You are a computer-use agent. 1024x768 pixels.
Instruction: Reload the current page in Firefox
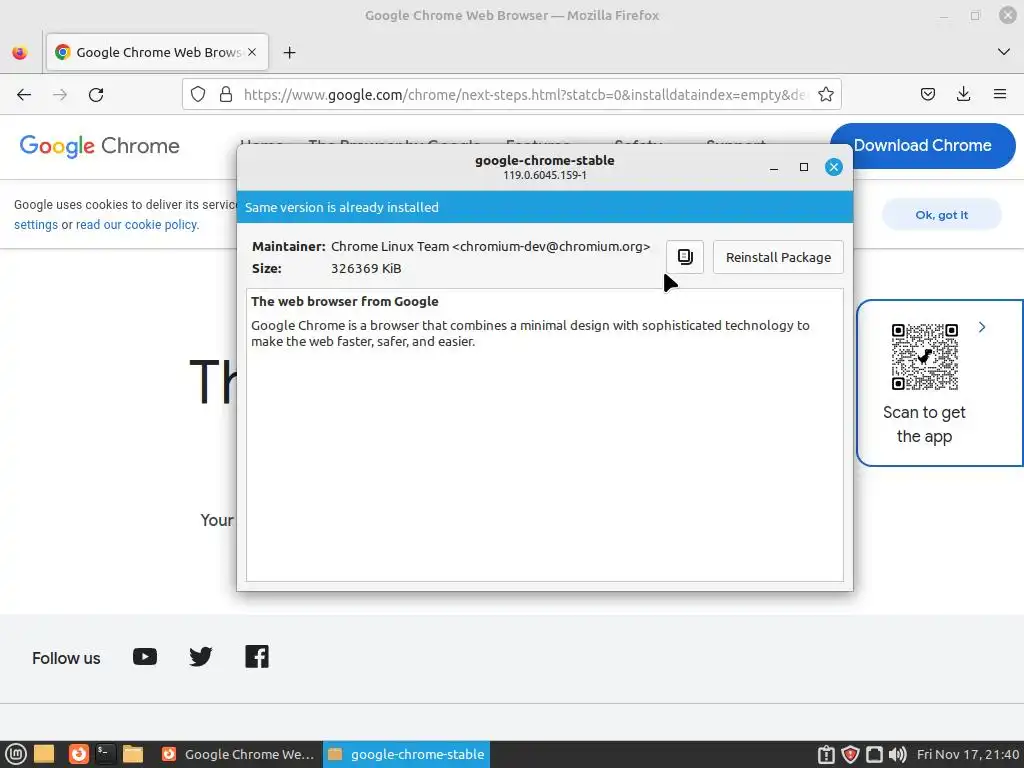click(96, 95)
